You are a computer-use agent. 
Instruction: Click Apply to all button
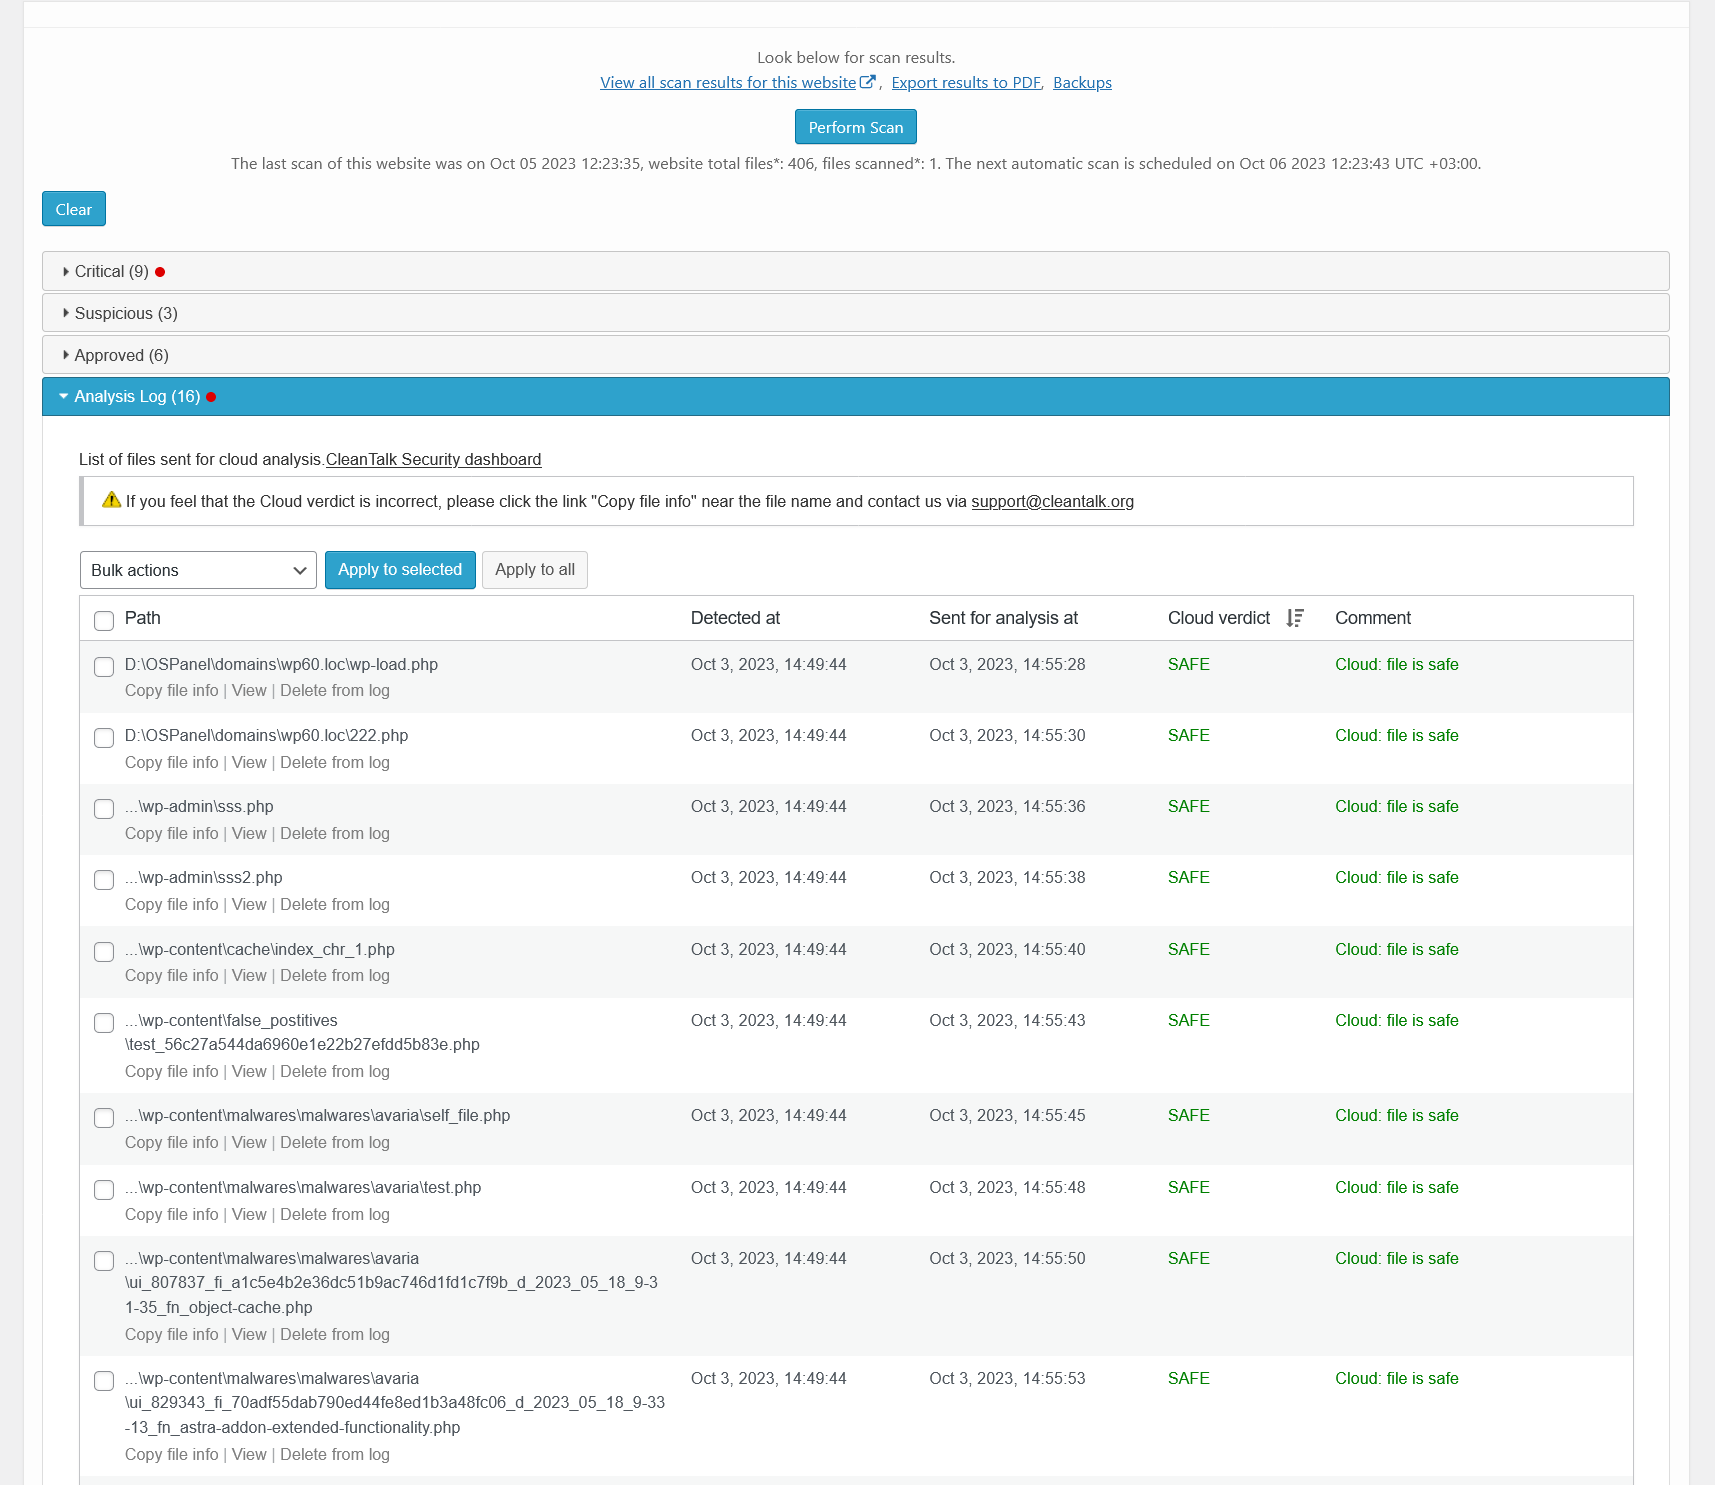click(x=535, y=569)
